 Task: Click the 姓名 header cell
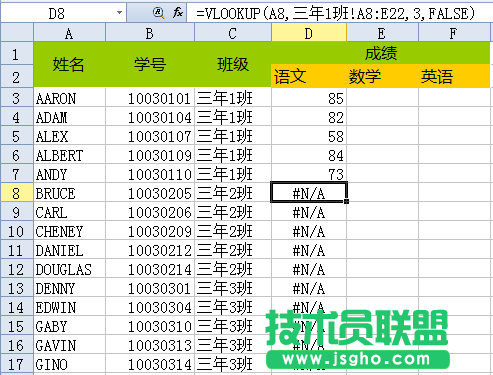pos(69,64)
